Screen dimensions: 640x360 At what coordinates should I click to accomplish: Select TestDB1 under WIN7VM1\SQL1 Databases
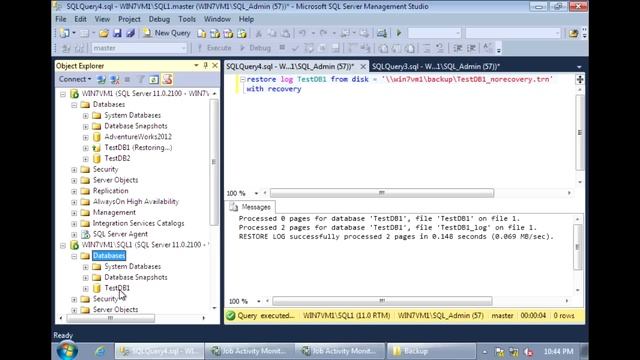pos(117,288)
